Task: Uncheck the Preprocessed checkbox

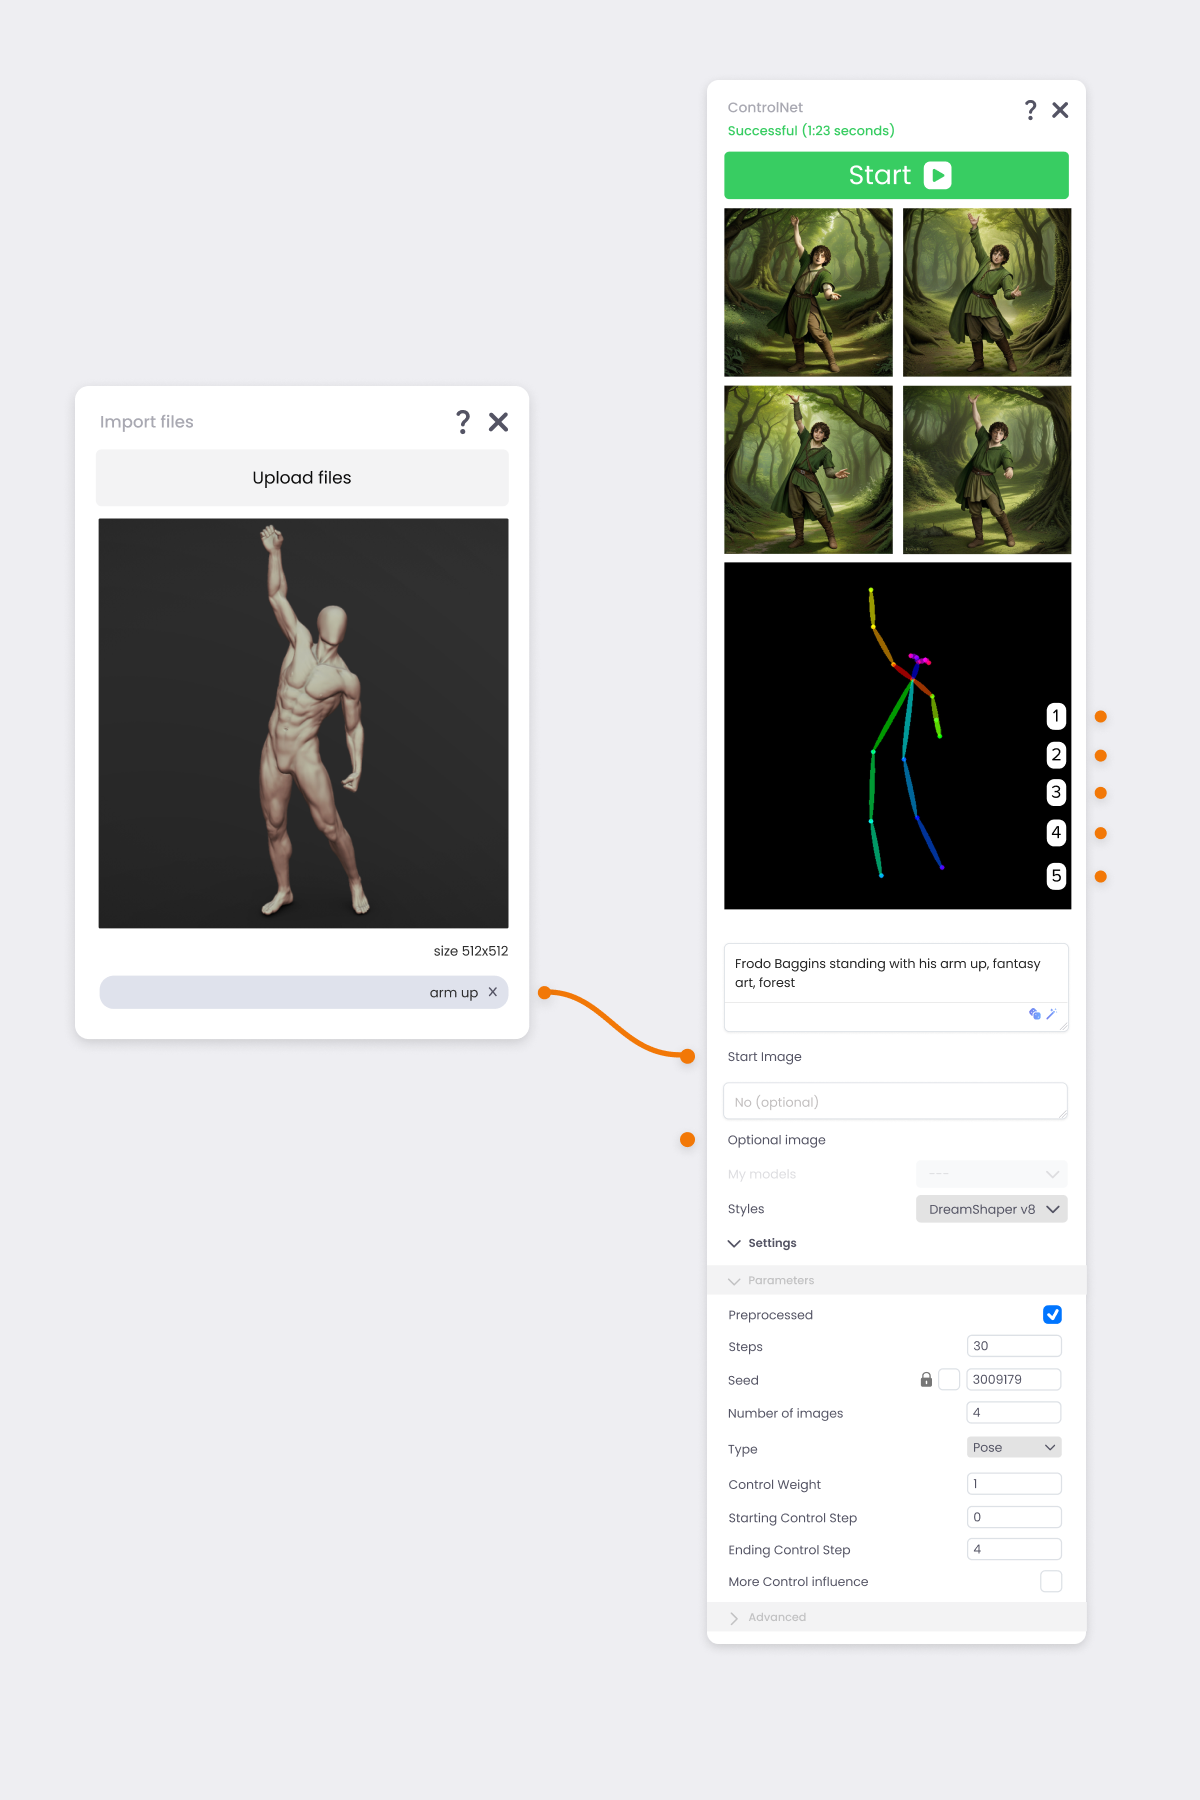Action: click(x=1052, y=1315)
